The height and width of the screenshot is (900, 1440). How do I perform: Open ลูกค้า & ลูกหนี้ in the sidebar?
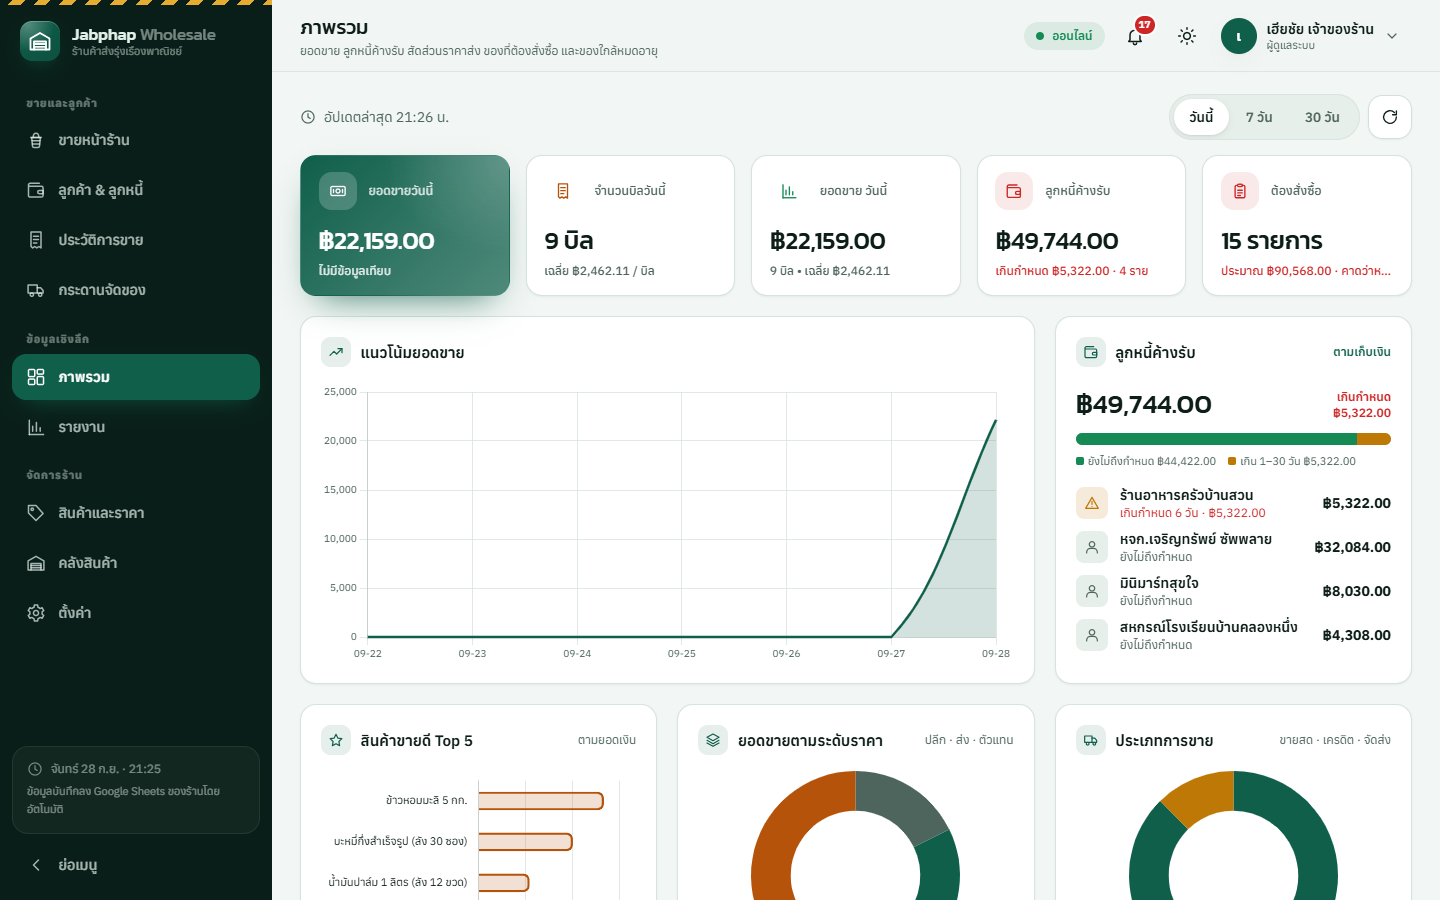(136, 190)
